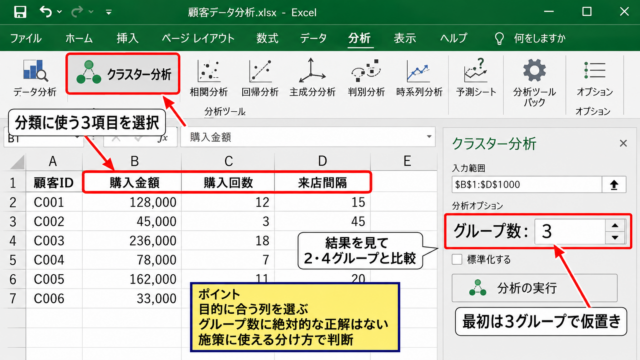Click the Redo arrow icon
Screen dimensions: 640x360
pyautogui.click(x=77, y=12)
